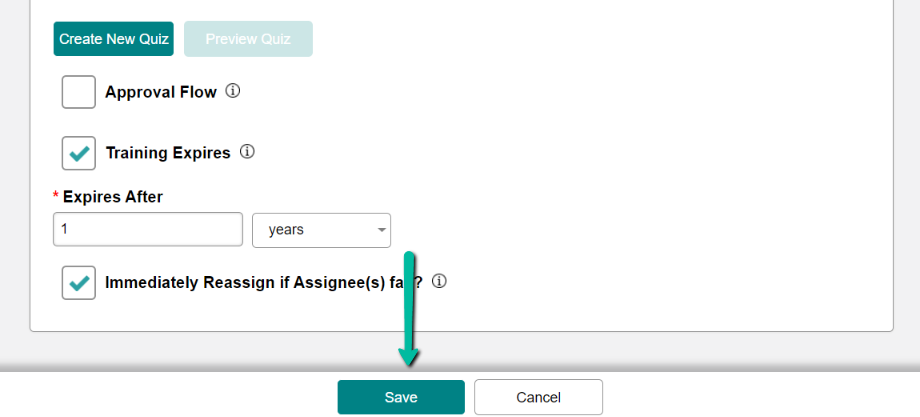Enable the Approval Flow checkbox
Screen dimensions: 920x417
click(79, 92)
